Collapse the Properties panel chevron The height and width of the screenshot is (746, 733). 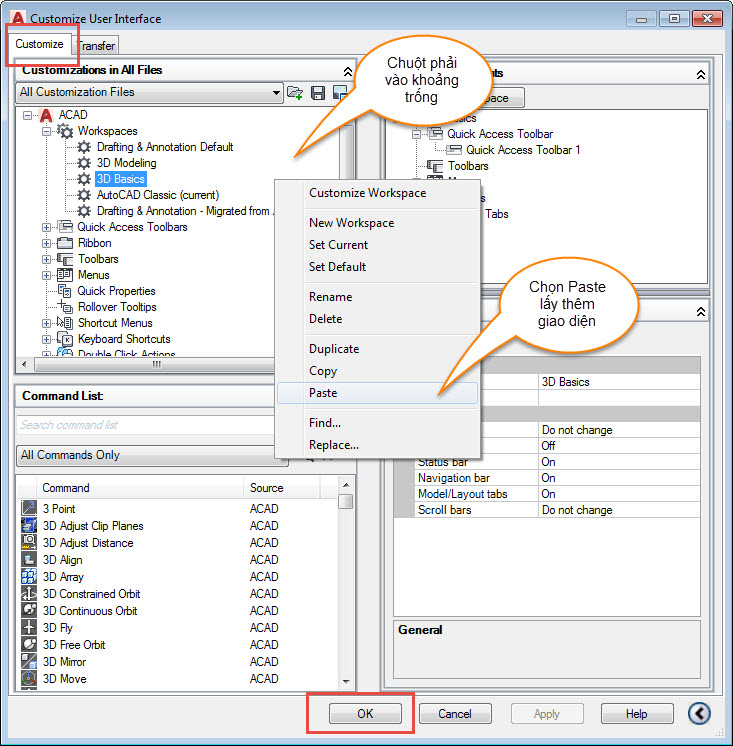[701, 312]
